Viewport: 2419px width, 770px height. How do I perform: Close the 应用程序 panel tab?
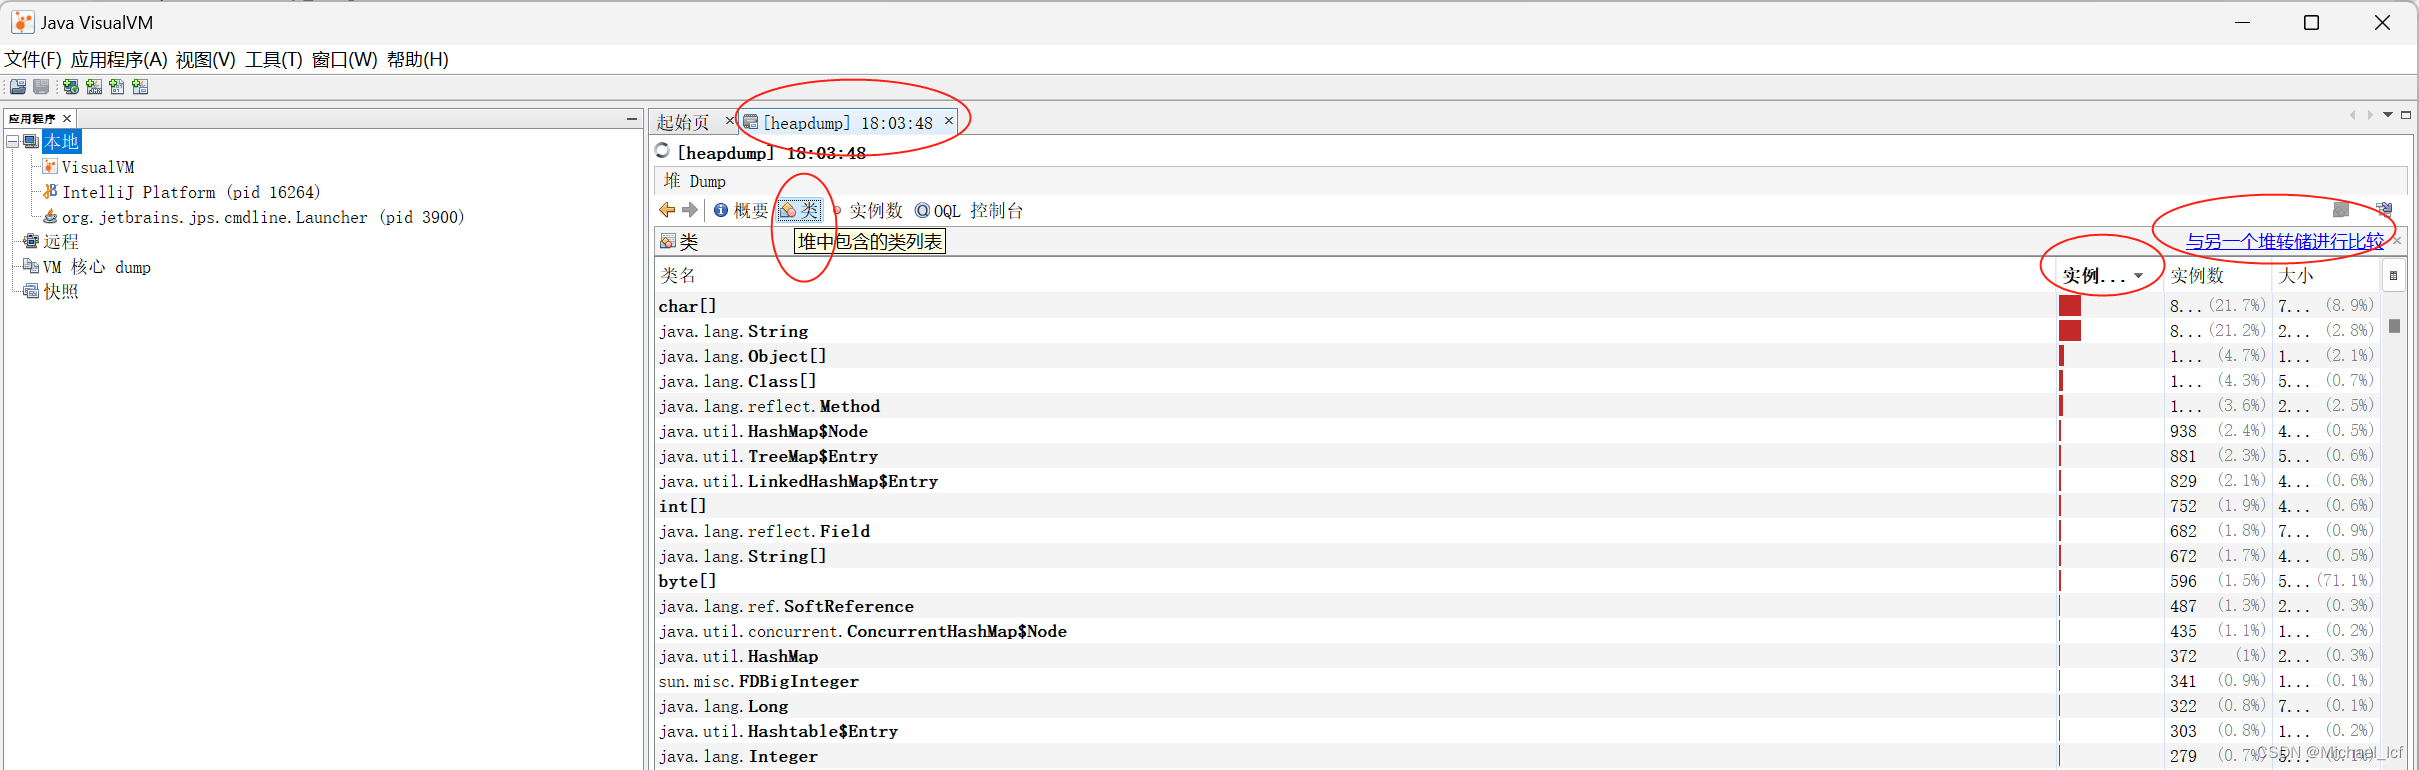pyautogui.click(x=67, y=118)
